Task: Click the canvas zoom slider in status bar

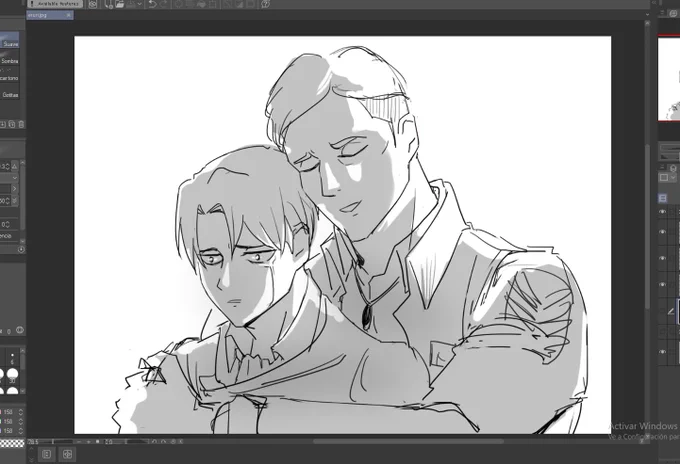Action: (x=56, y=442)
